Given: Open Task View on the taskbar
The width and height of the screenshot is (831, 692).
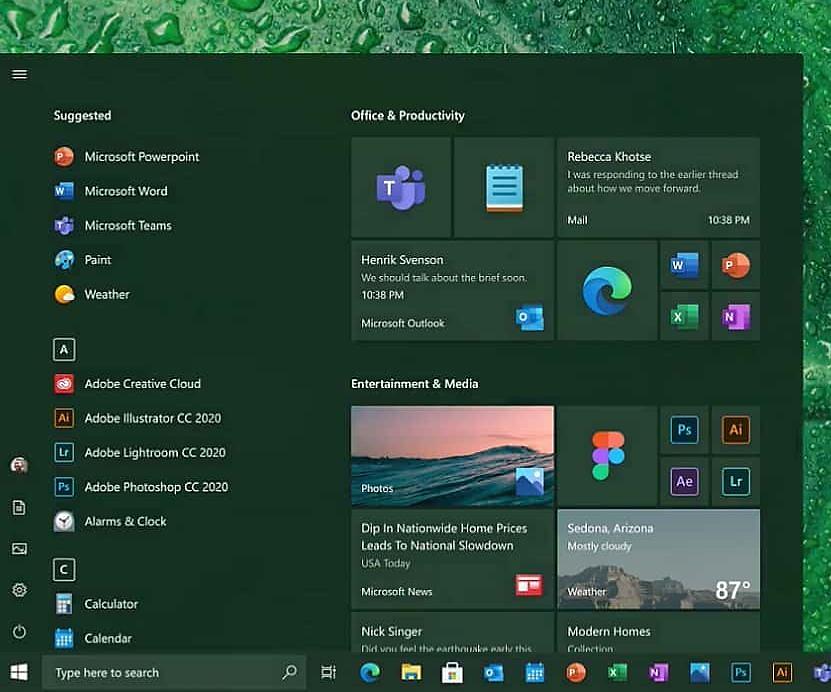Looking at the screenshot, I should [329, 672].
